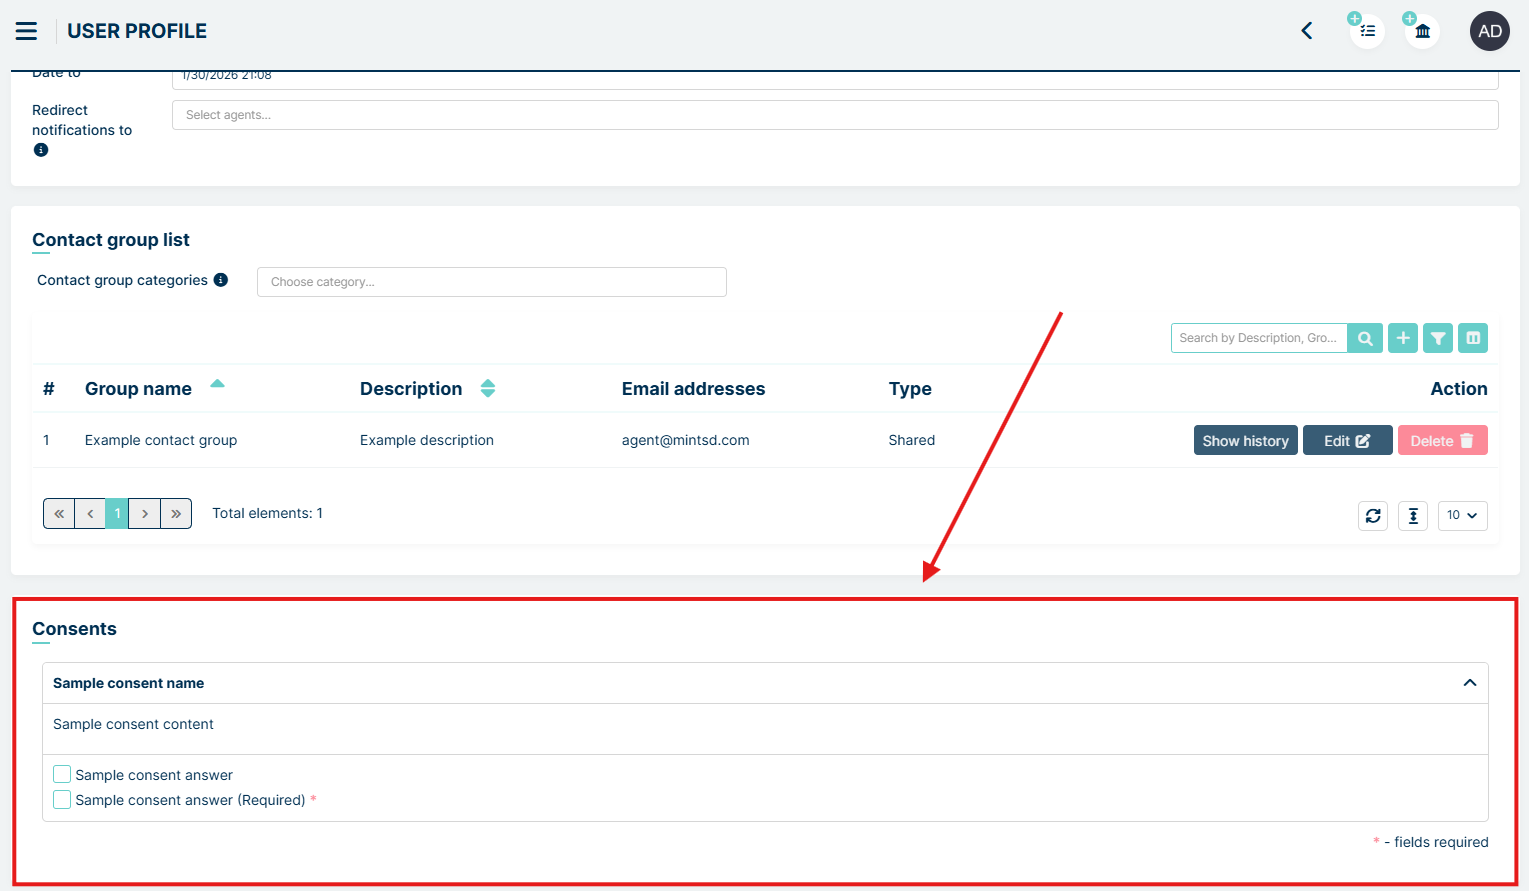Click the Show history button
The height and width of the screenshot is (891, 1529).
coord(1245,440)
